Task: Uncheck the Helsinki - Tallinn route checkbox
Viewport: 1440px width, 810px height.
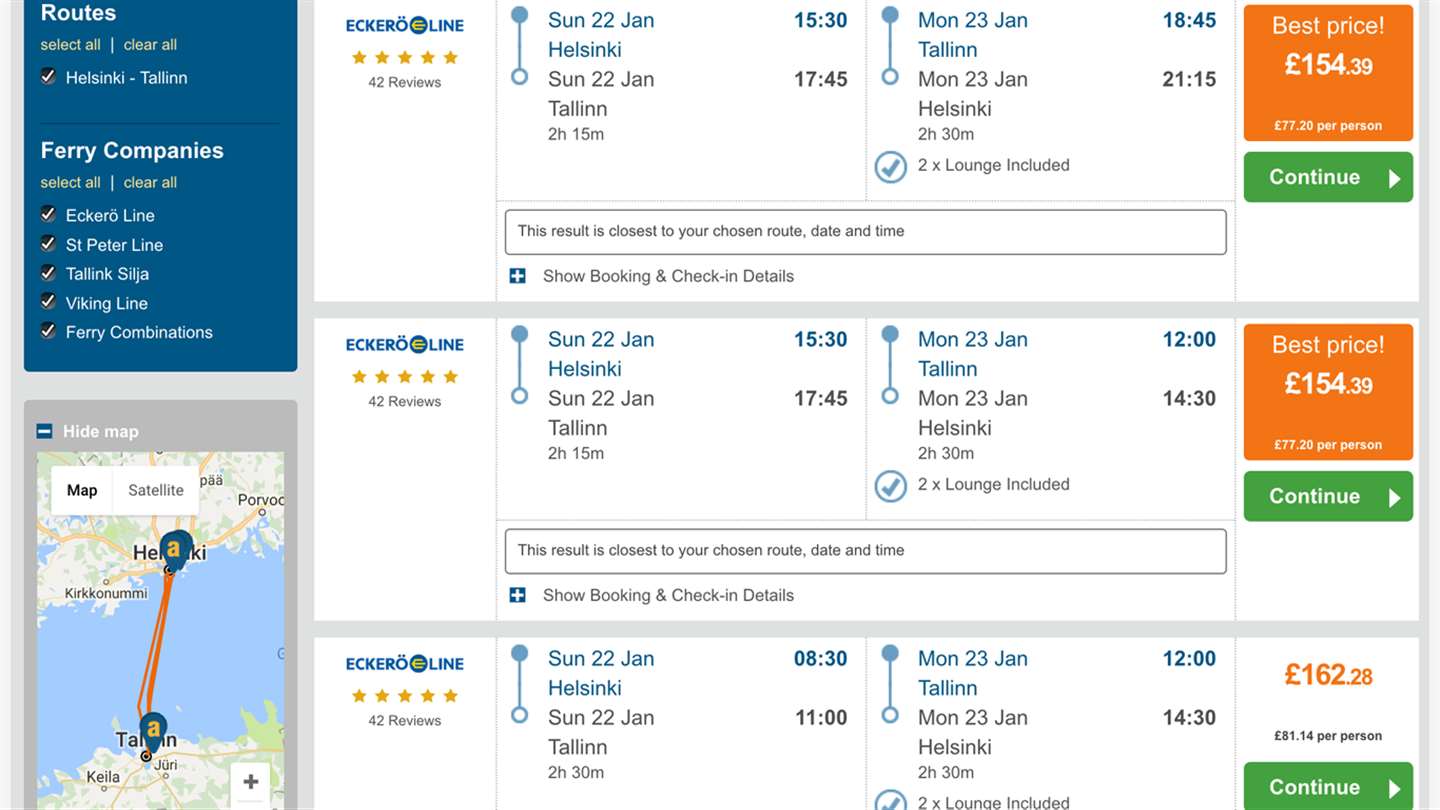Action: point(48,77)
